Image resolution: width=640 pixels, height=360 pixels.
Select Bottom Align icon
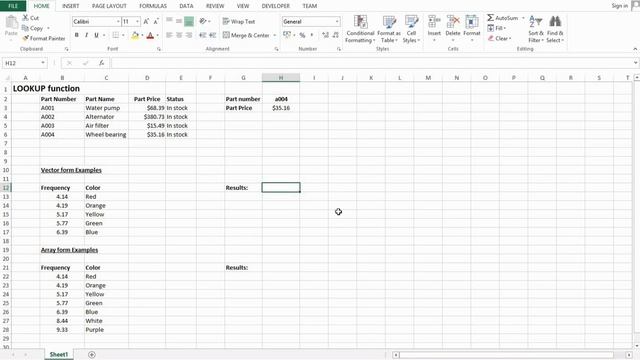pos(189,21)
